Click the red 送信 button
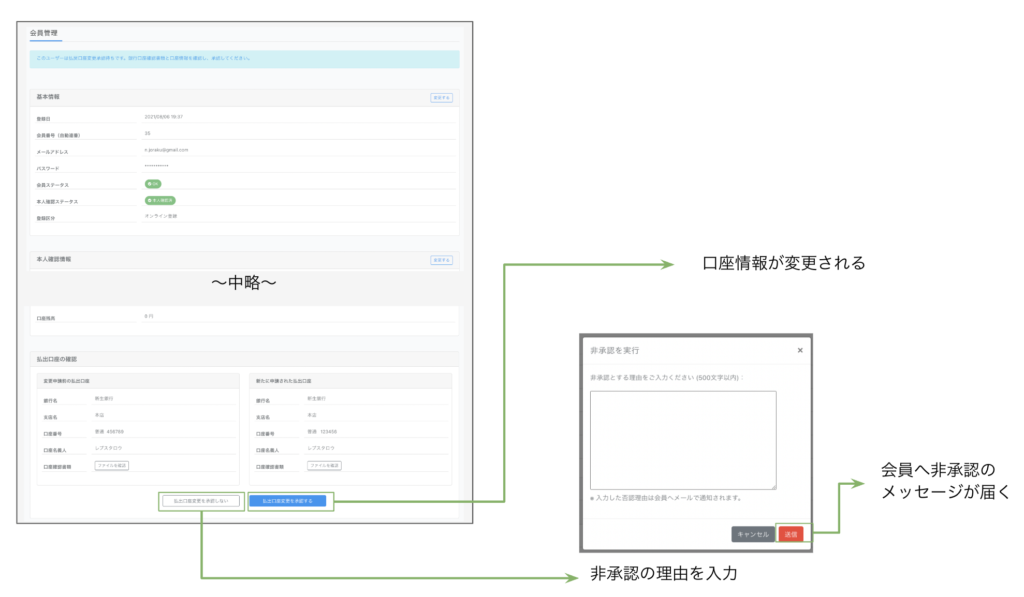Screen dimensions: 1024x597 click(x=790, y=535)
